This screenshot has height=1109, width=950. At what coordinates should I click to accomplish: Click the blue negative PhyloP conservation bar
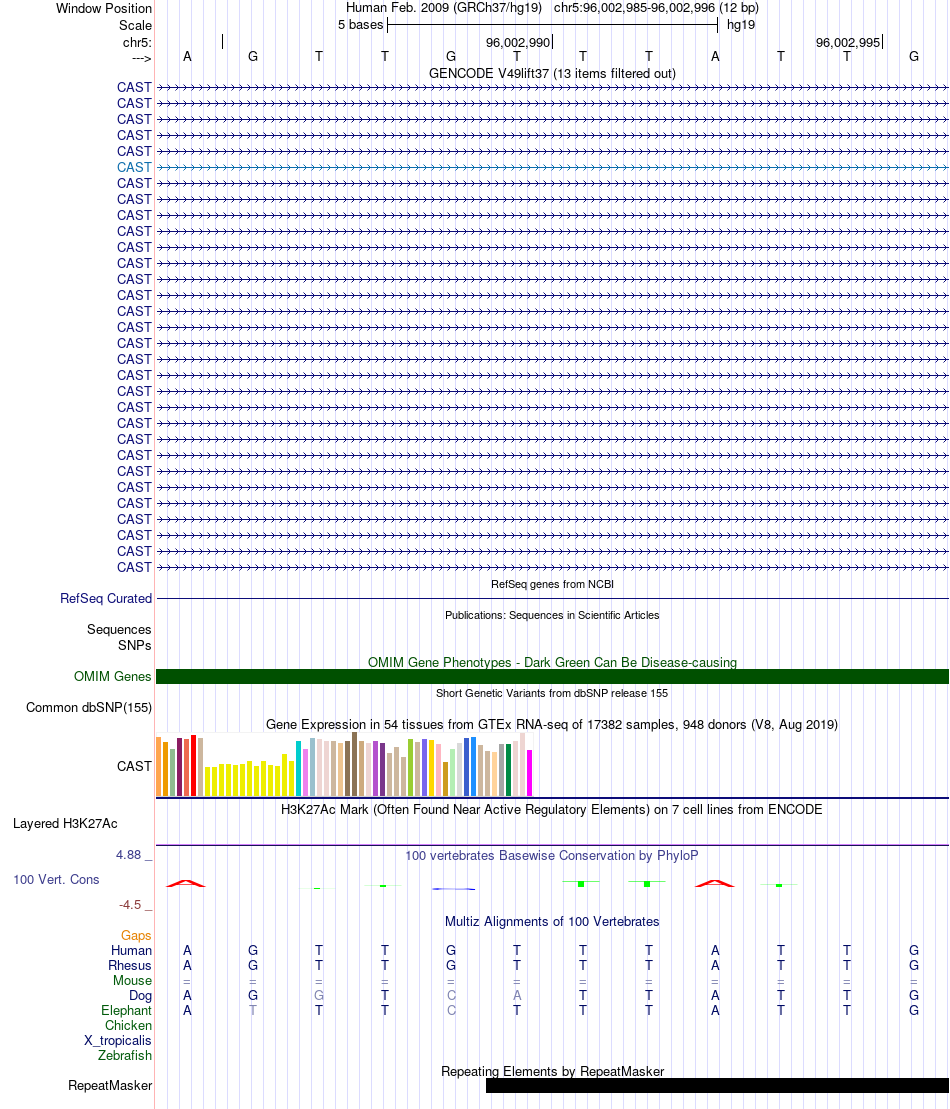453,888
